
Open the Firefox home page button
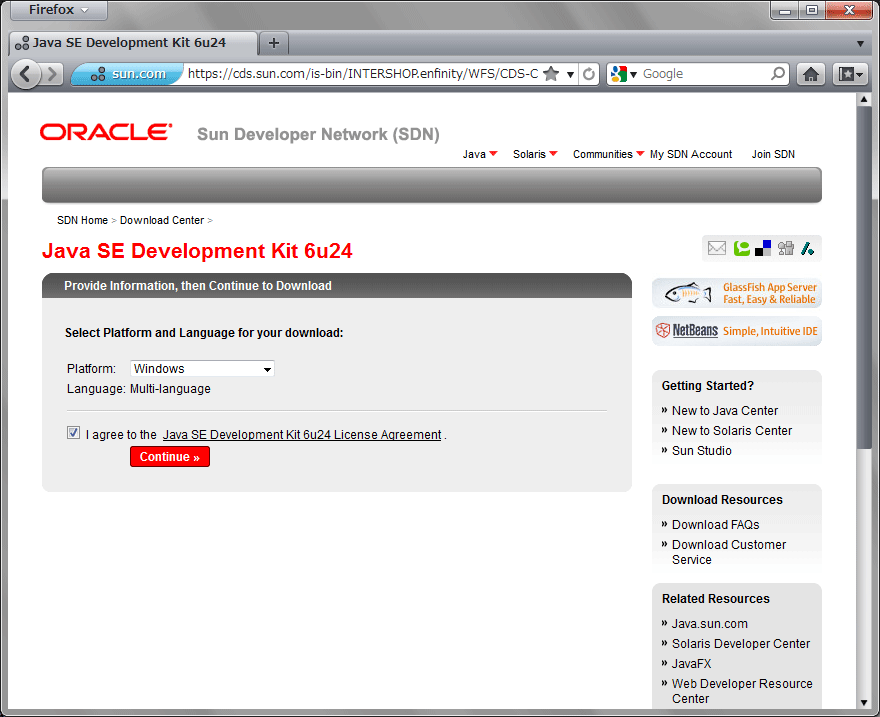[810, 74]
